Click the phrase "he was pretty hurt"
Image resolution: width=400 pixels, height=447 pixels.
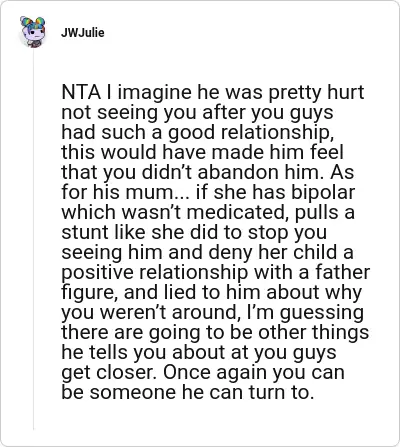(281, 92)
